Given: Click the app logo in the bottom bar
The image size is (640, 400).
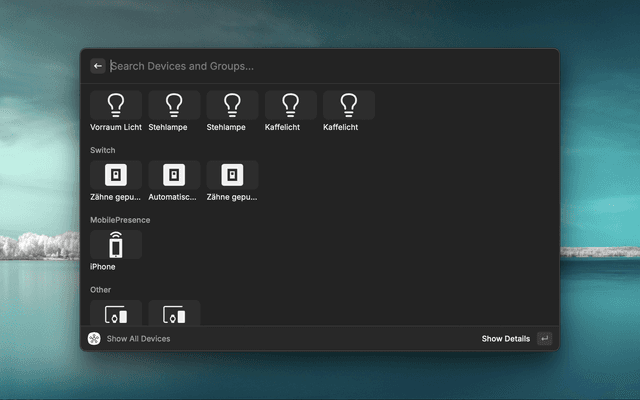Looking at the screenshot, I should pos(94,339).
